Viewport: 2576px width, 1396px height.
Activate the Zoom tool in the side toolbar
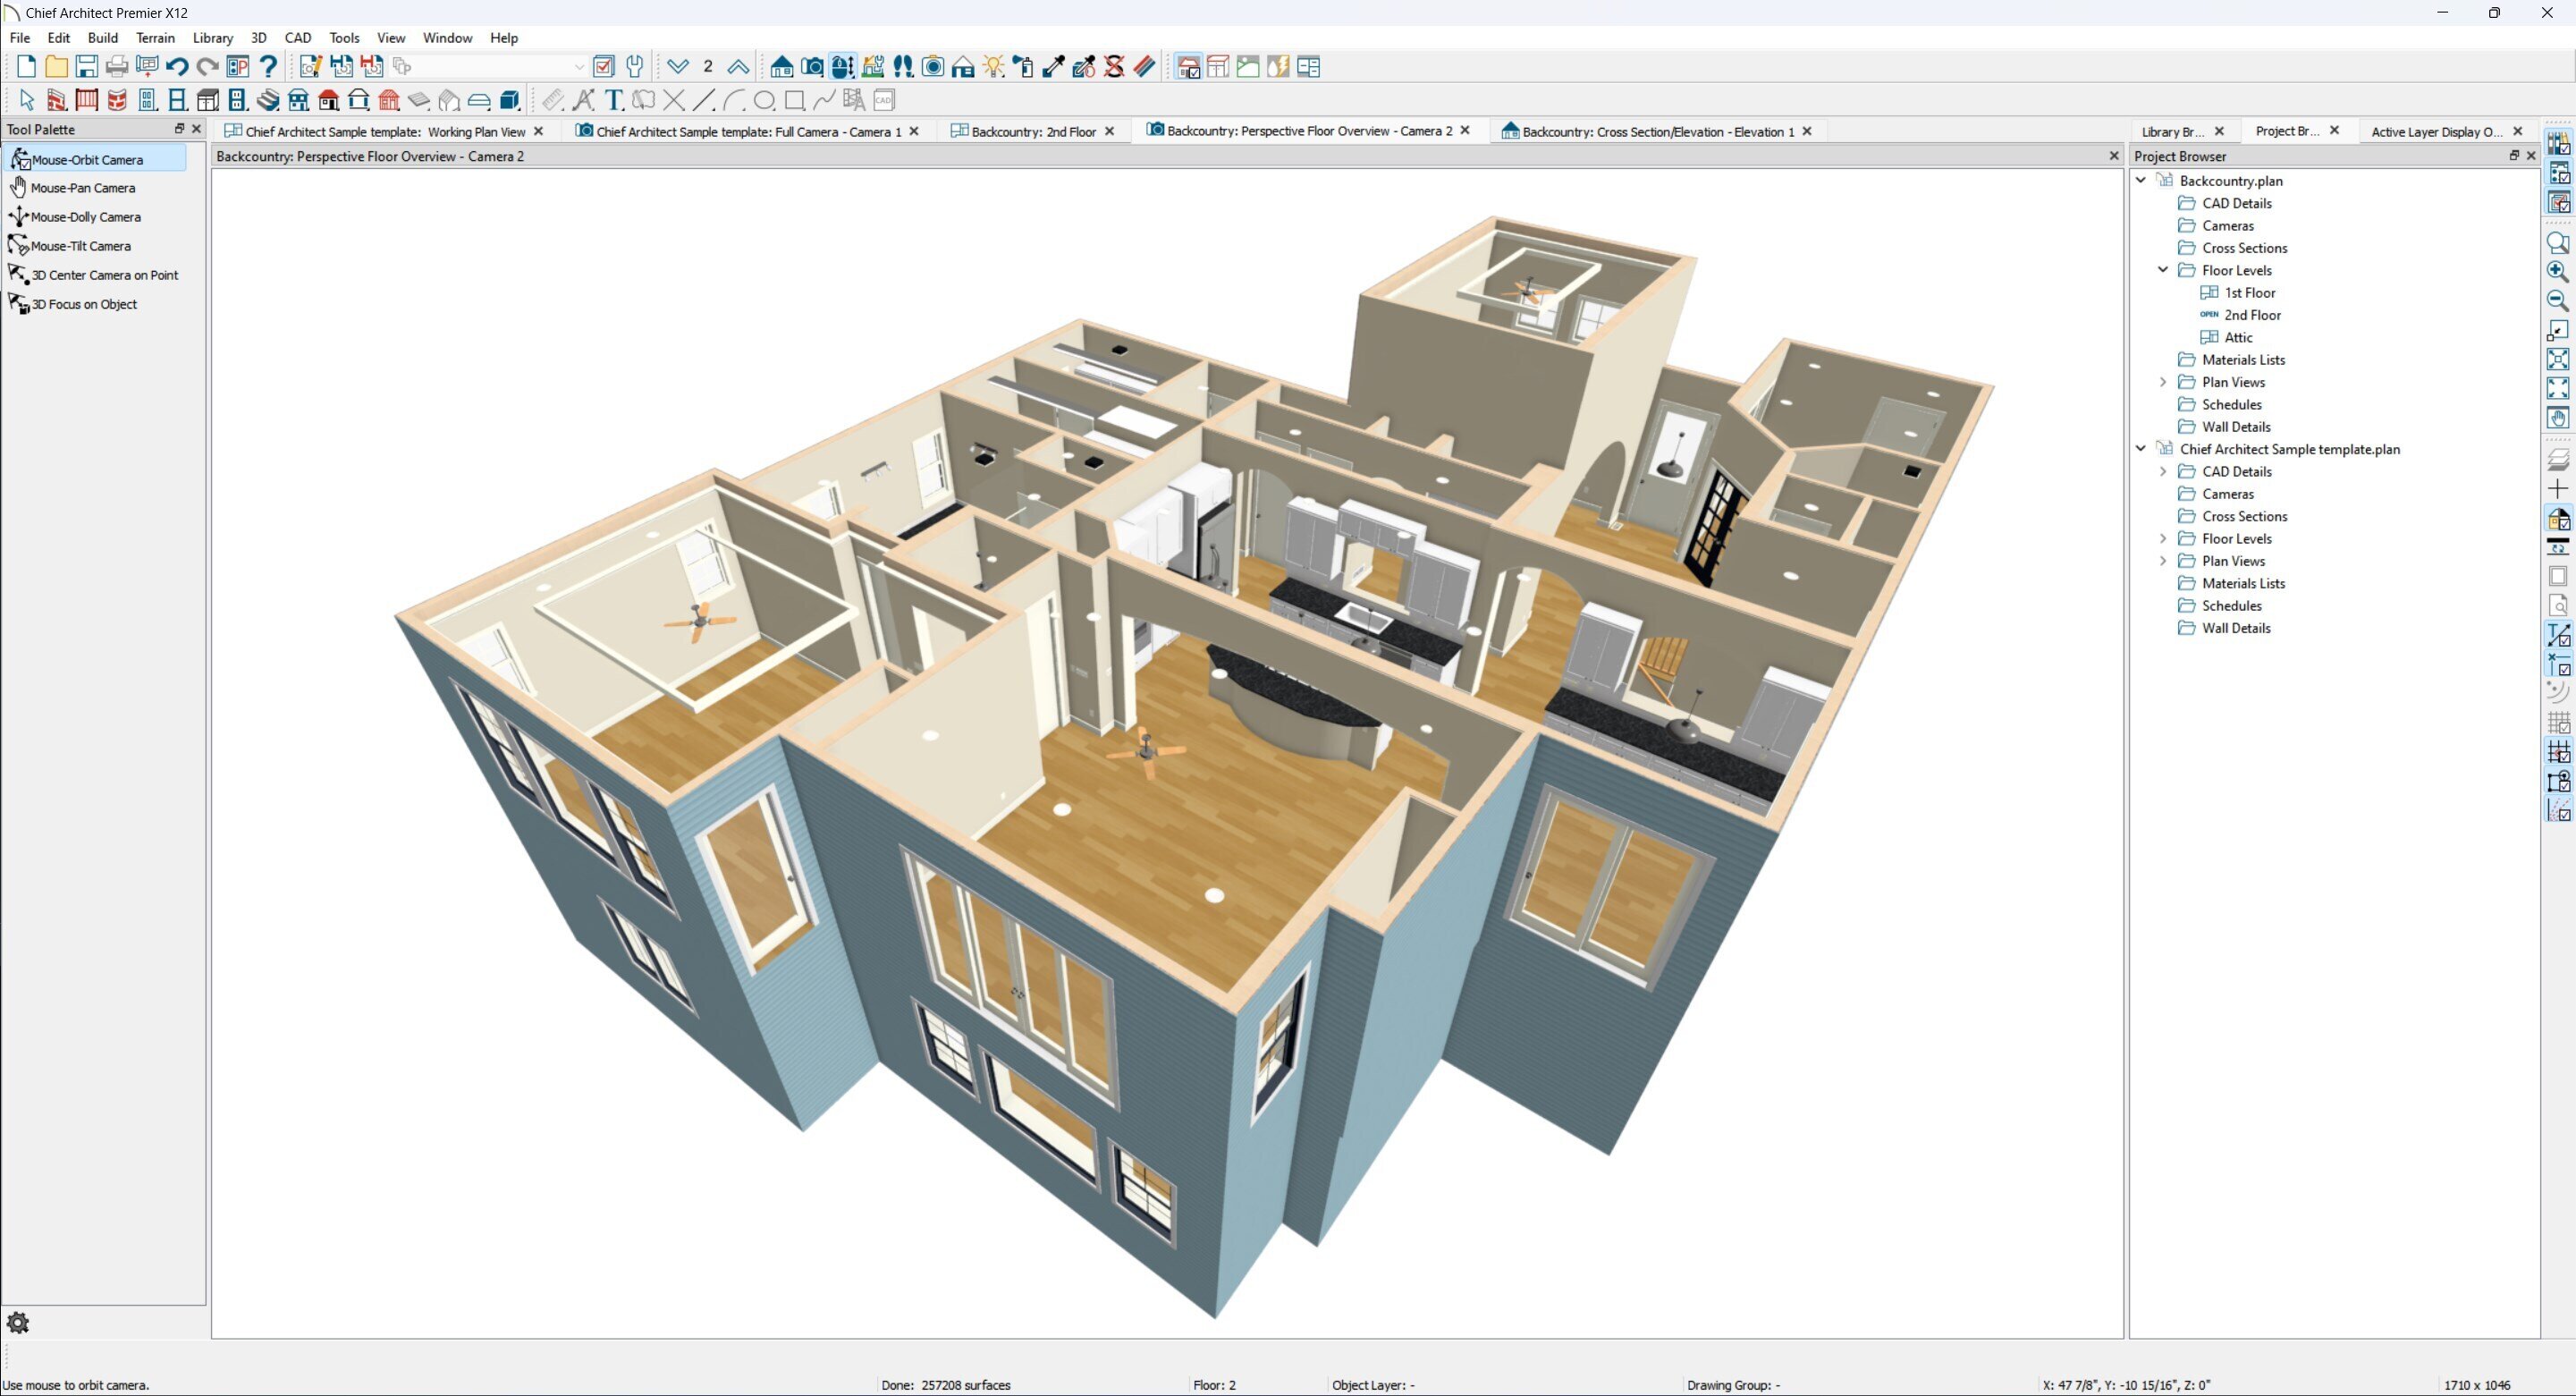(x=2557, y=242)
